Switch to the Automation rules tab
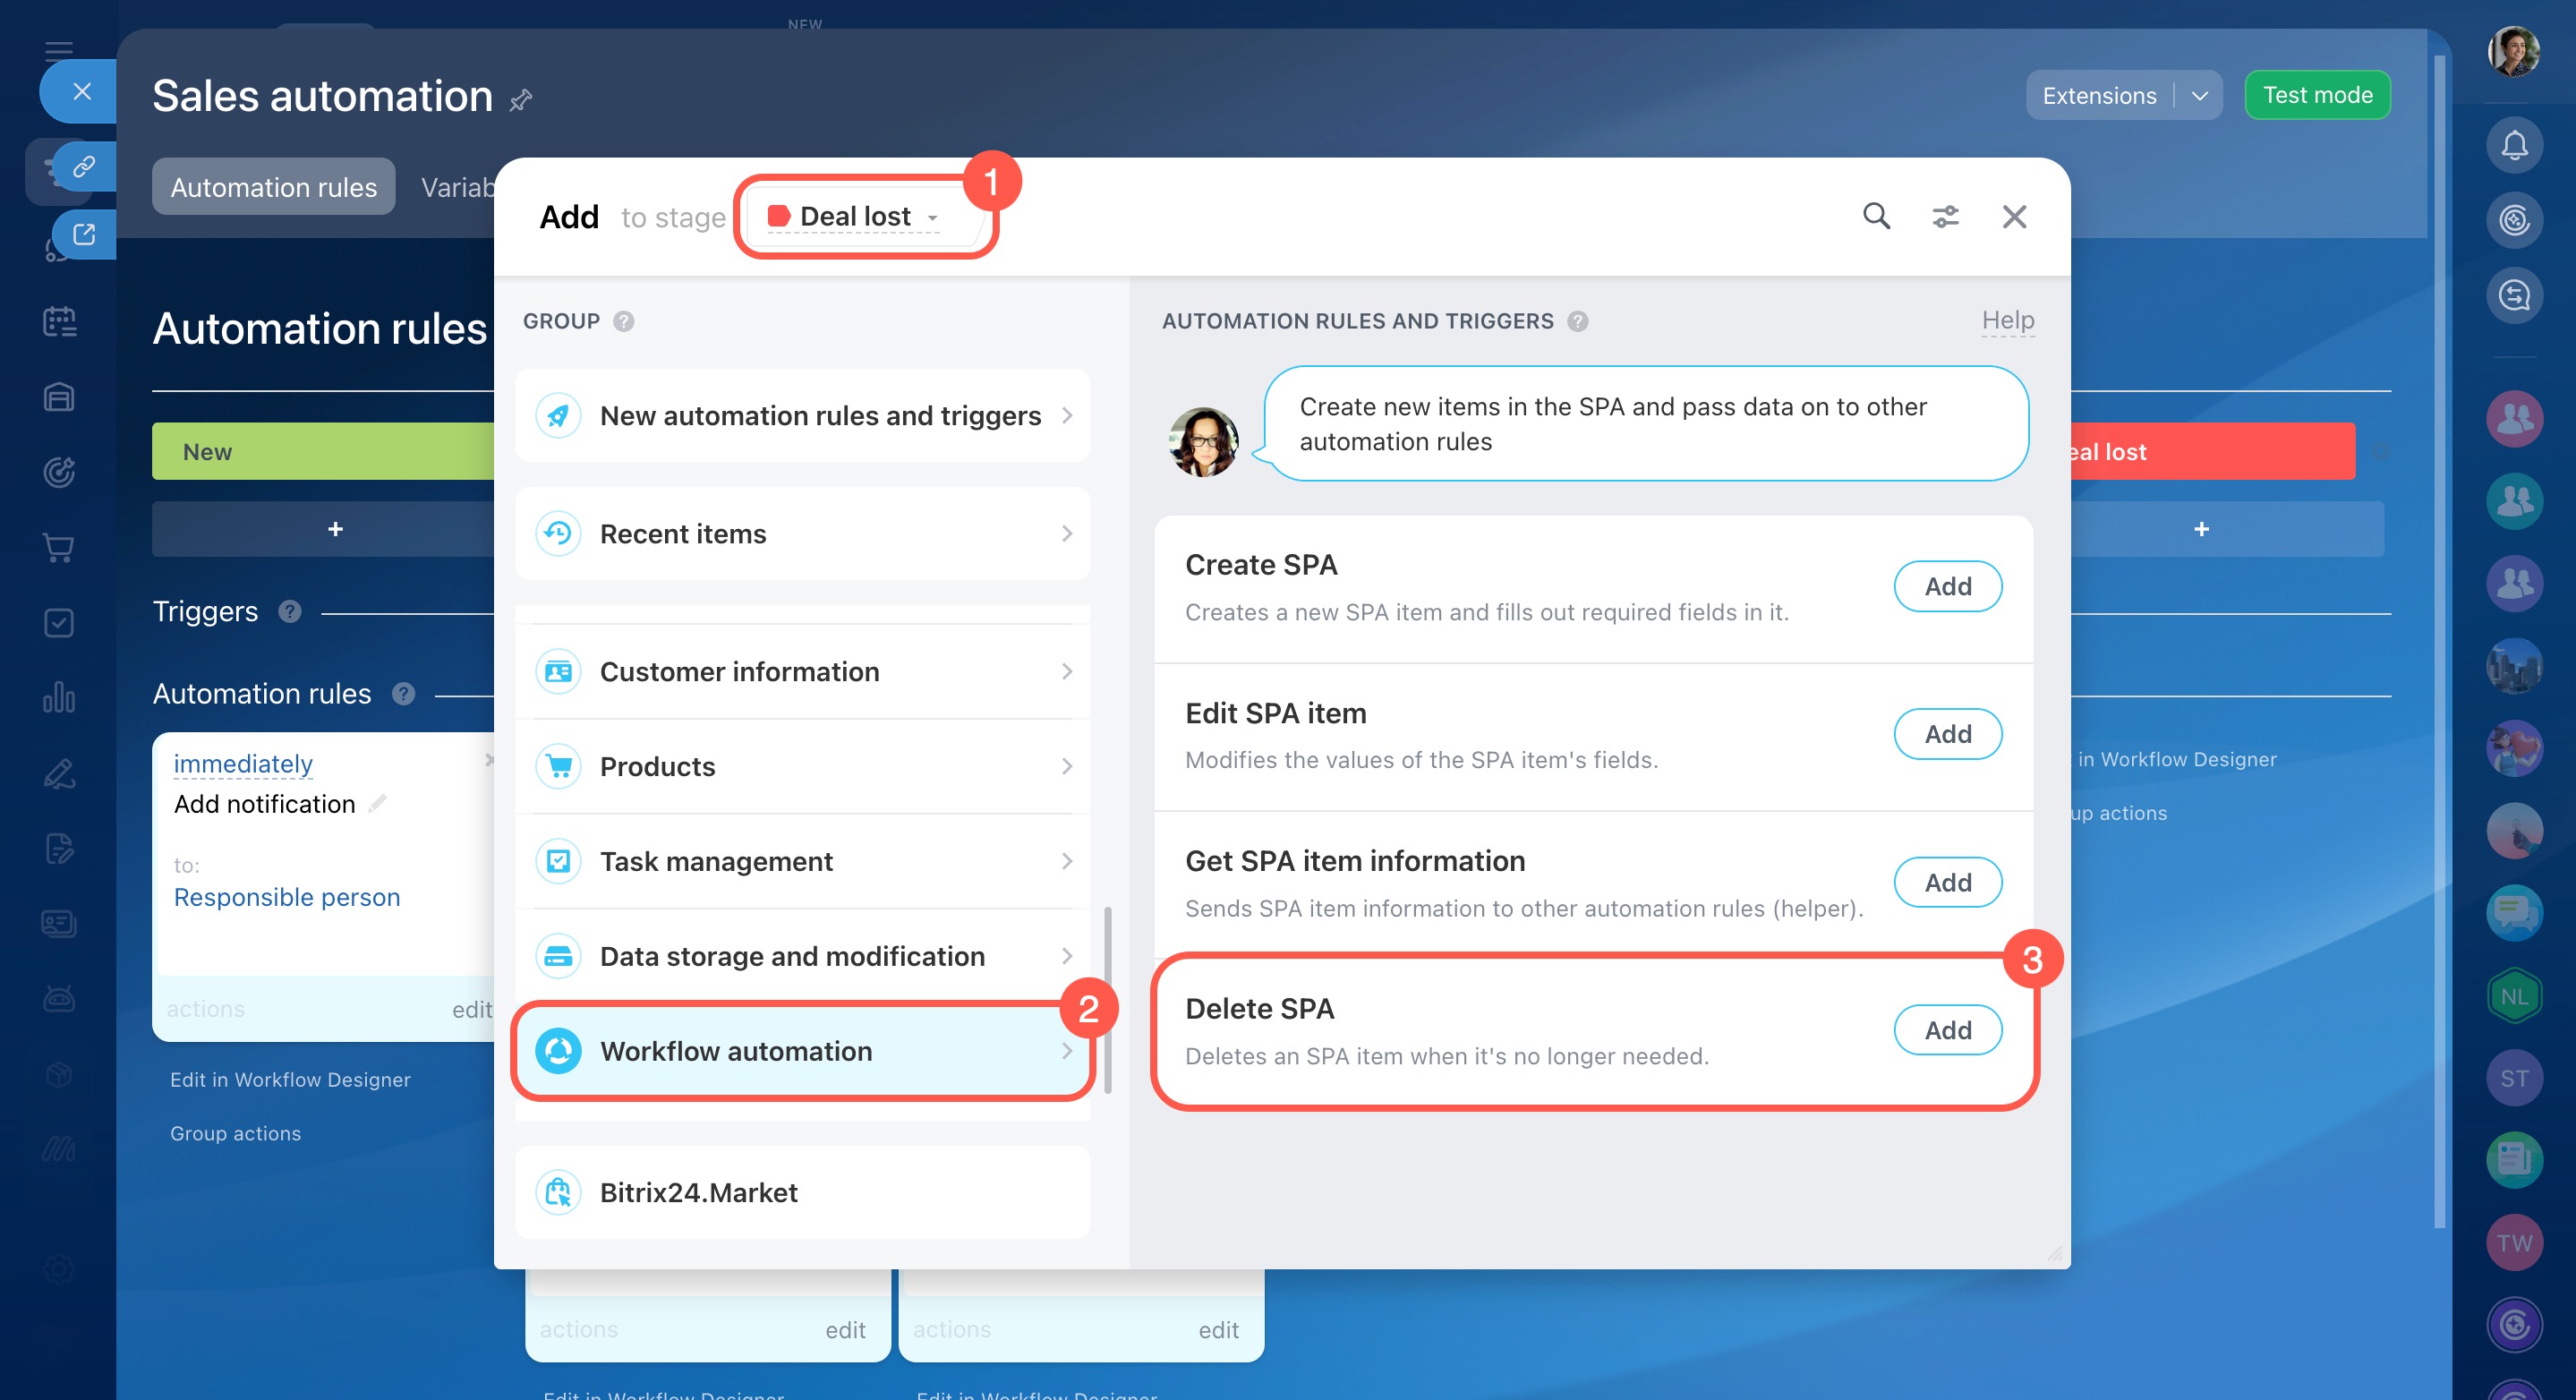The height and width of the screenshot is (1400, 2576). [x=273, y=187]
